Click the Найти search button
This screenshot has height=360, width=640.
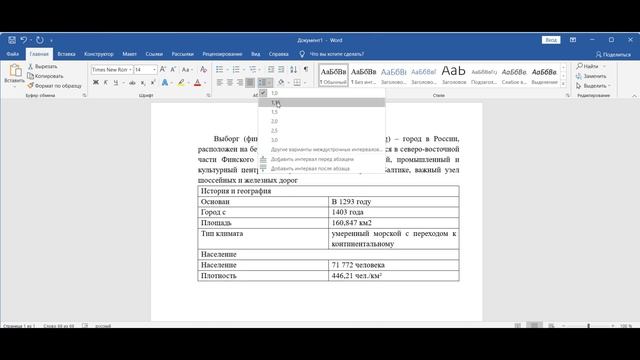(x=587, y=66)
